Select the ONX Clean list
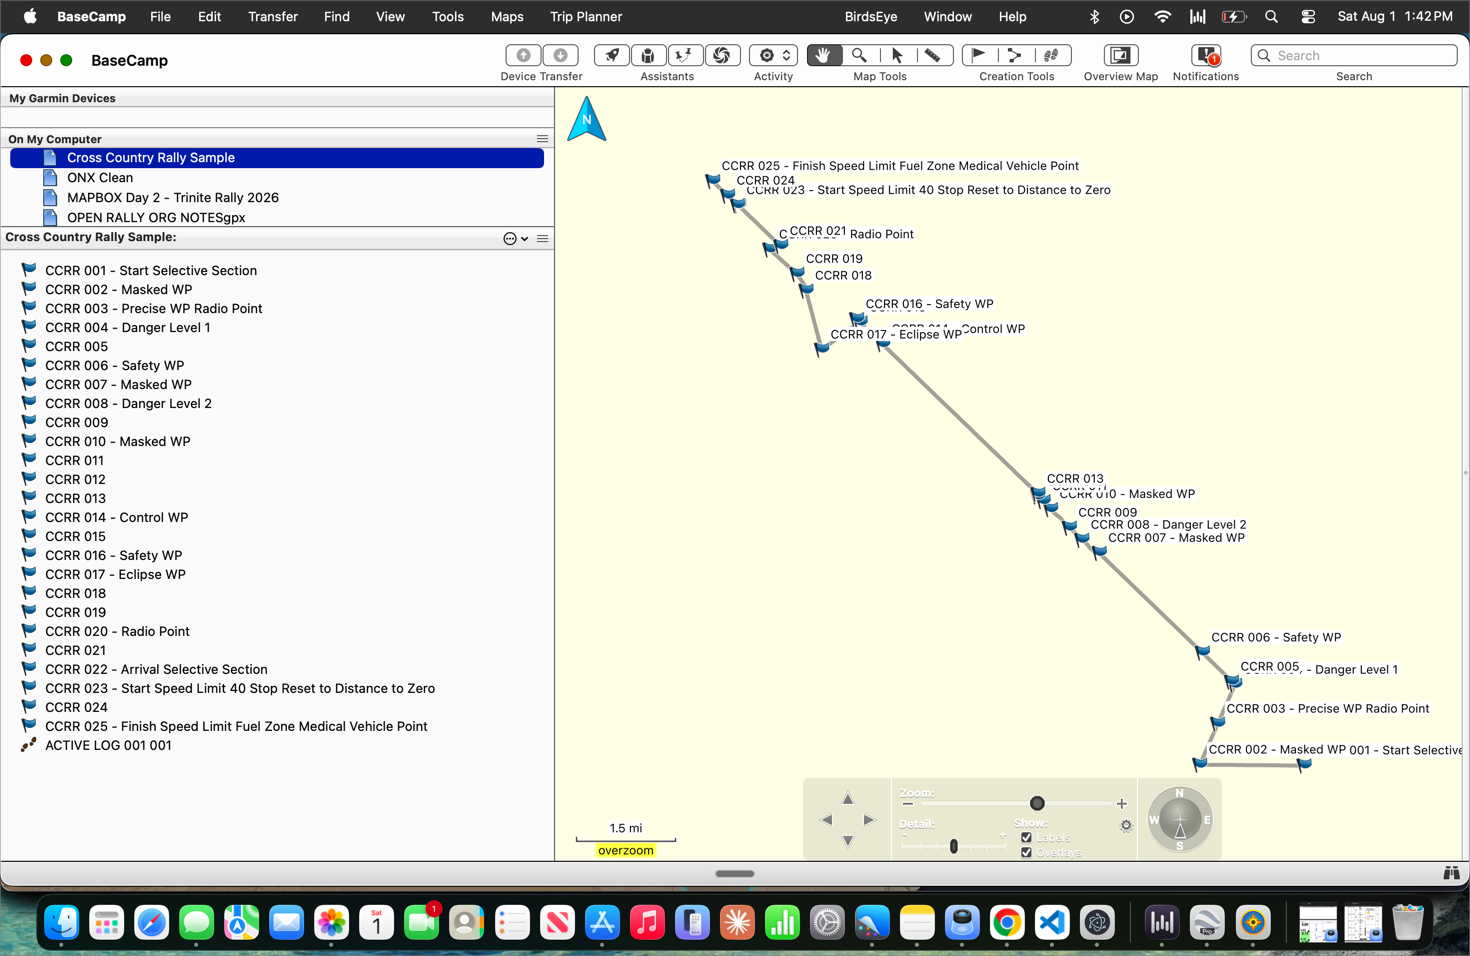Screen dimensions: 1470x956 [277, 178]
